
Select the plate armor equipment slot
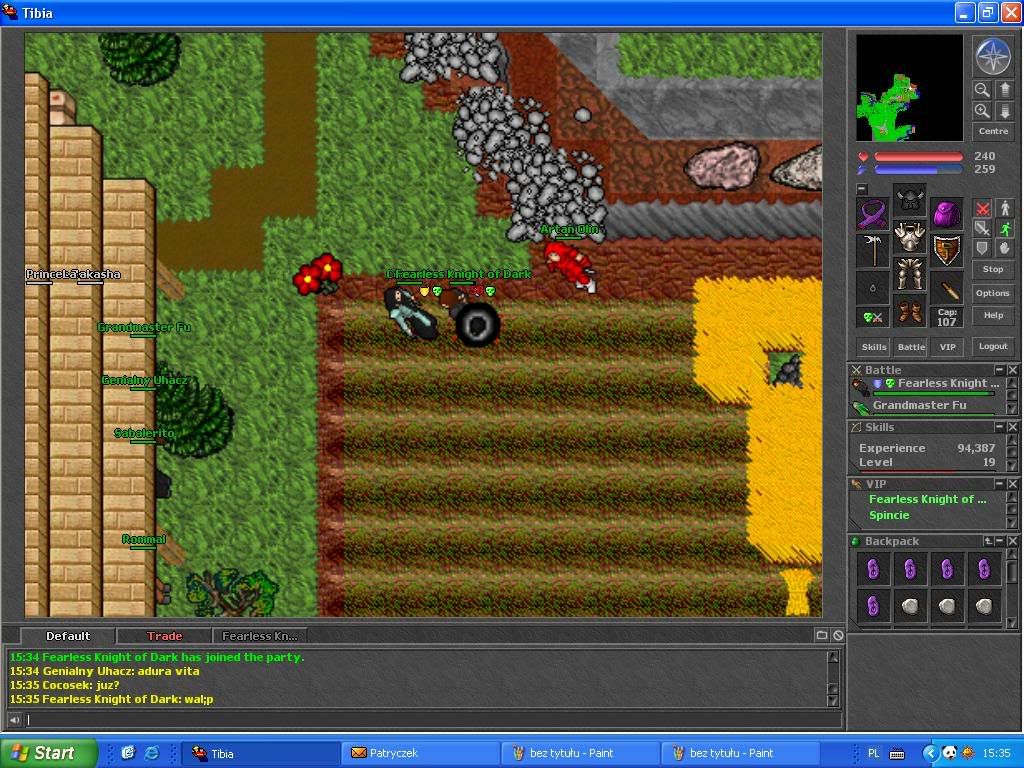coord(909,236)
